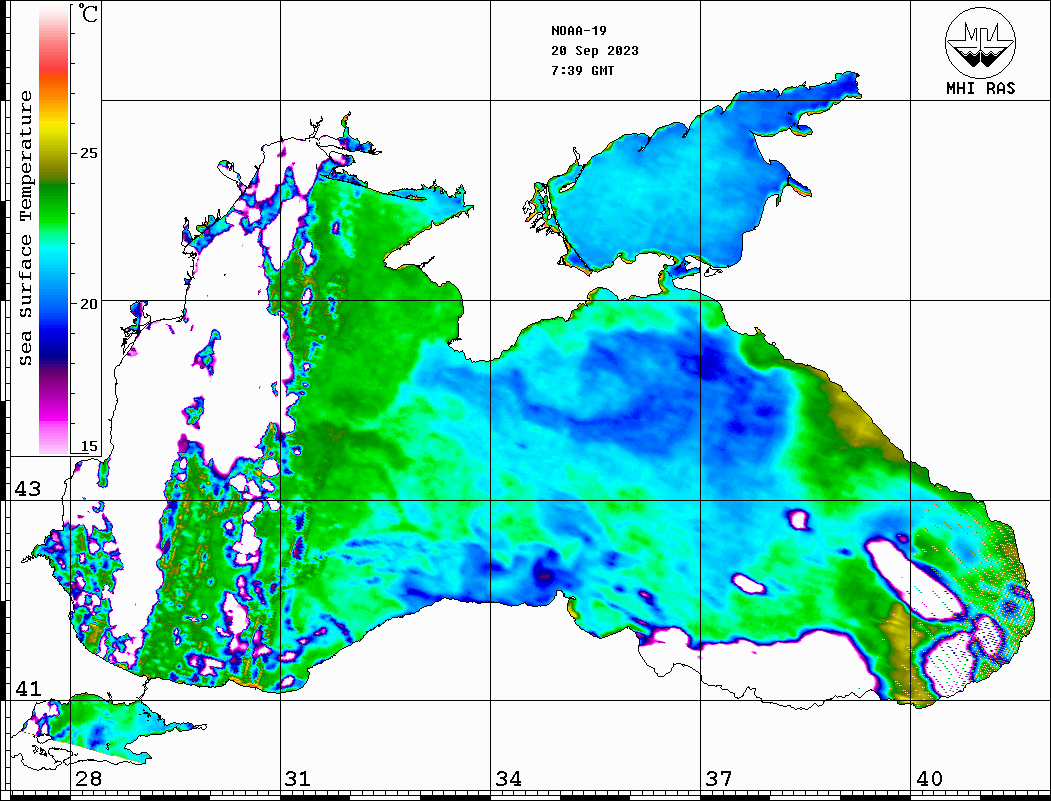Image resolution: width=1051 pixels, height=801 pixels.
Task: Click the 'Sea Surface Temperature' vertical title
Action: click(x=25, y=229)
